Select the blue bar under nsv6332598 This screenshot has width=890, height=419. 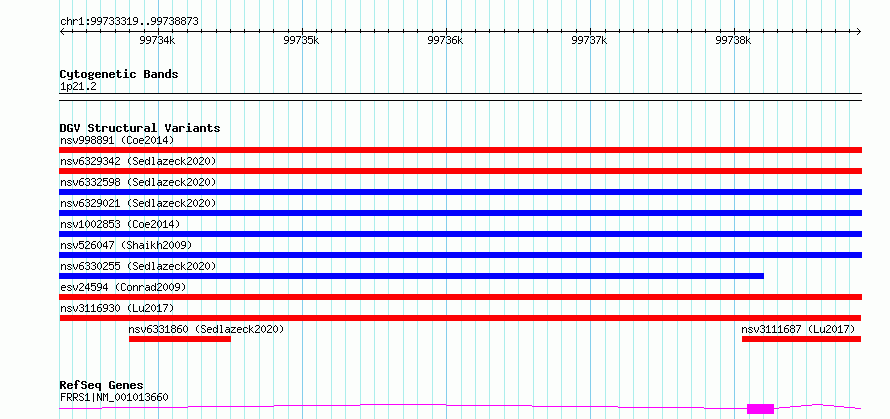(x=461, y=192)
